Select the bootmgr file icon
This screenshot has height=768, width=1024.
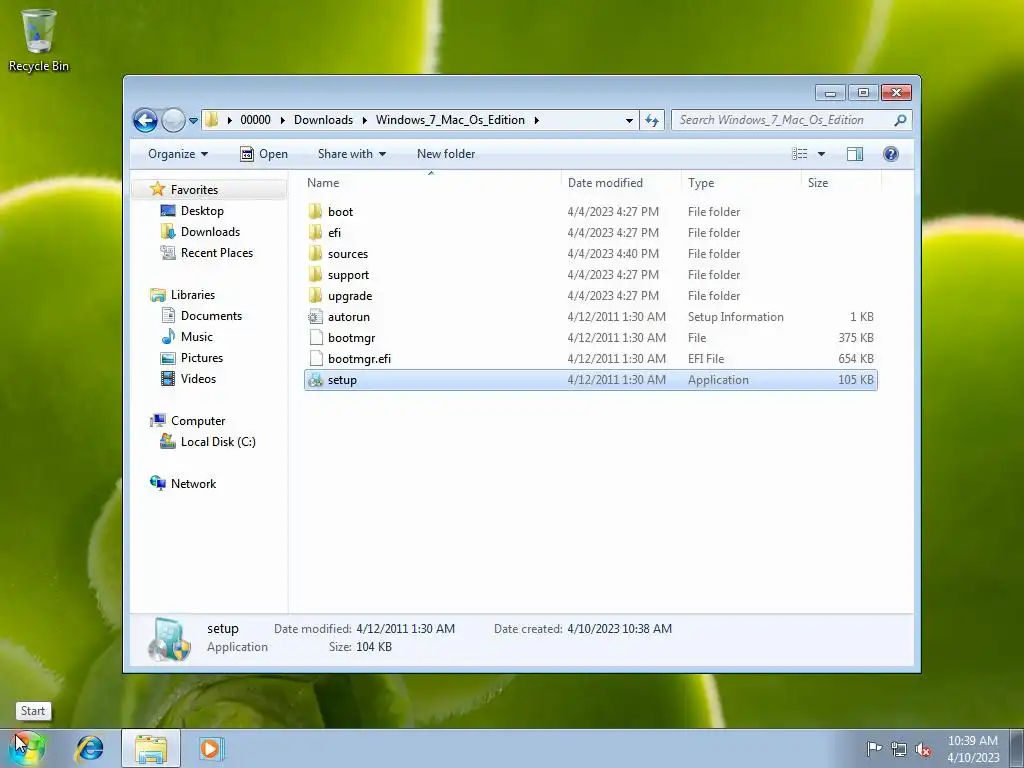tap(315, 338)
